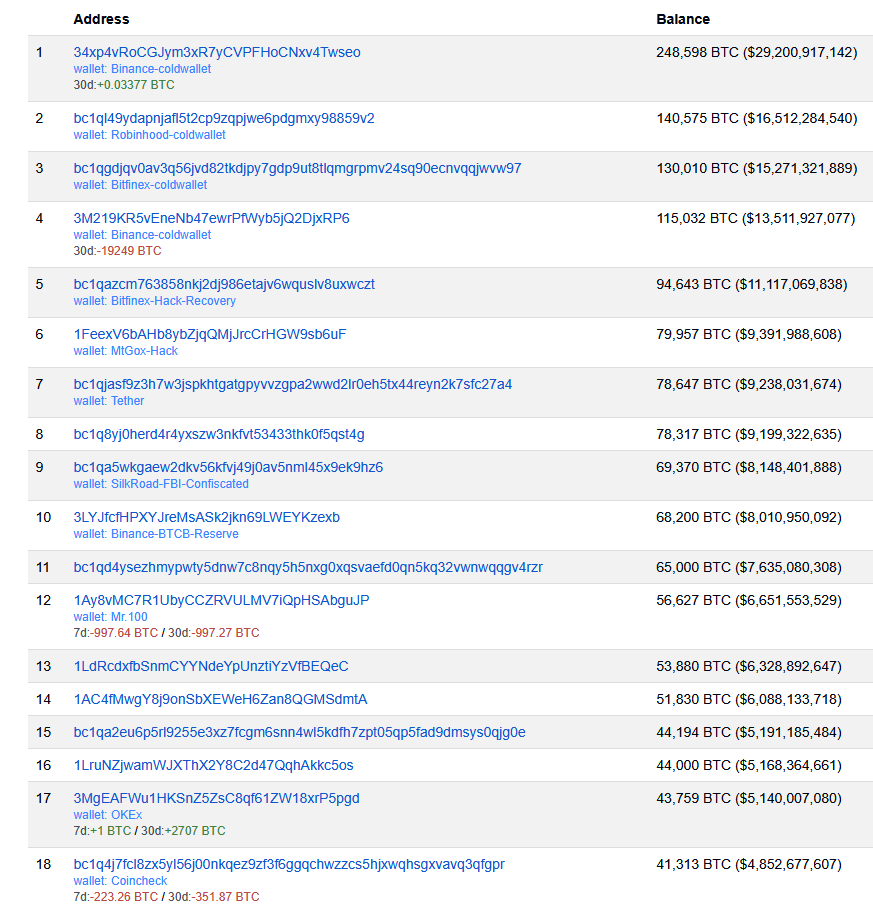873x910 pixels.
Task: Select the balance 78,647 BTC ($9,238,031,674)
Action: (x=749, y=384)
